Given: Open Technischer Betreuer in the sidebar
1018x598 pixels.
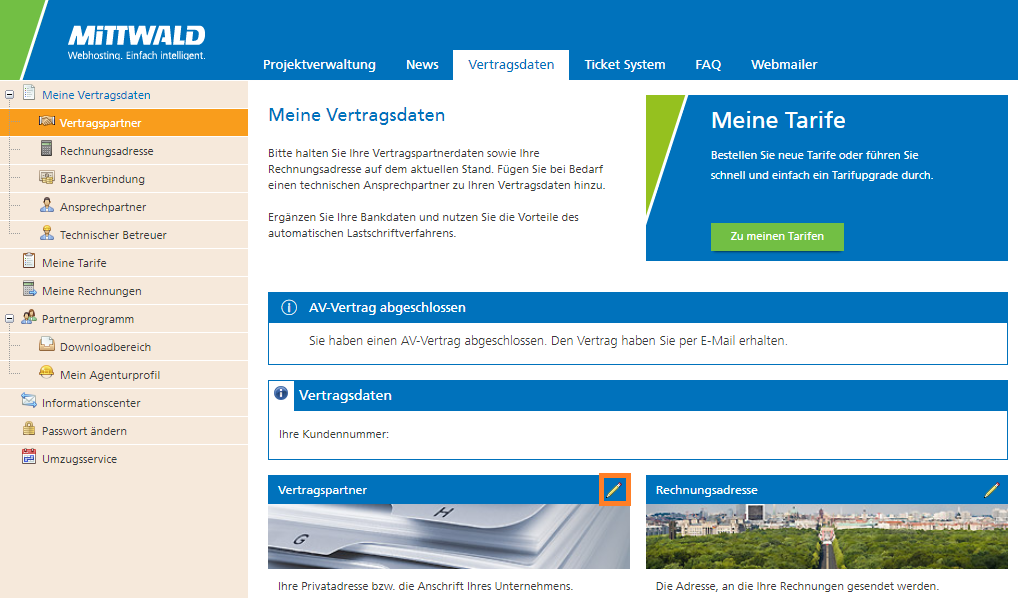Looking at the screenshot, I should (113, 234).
